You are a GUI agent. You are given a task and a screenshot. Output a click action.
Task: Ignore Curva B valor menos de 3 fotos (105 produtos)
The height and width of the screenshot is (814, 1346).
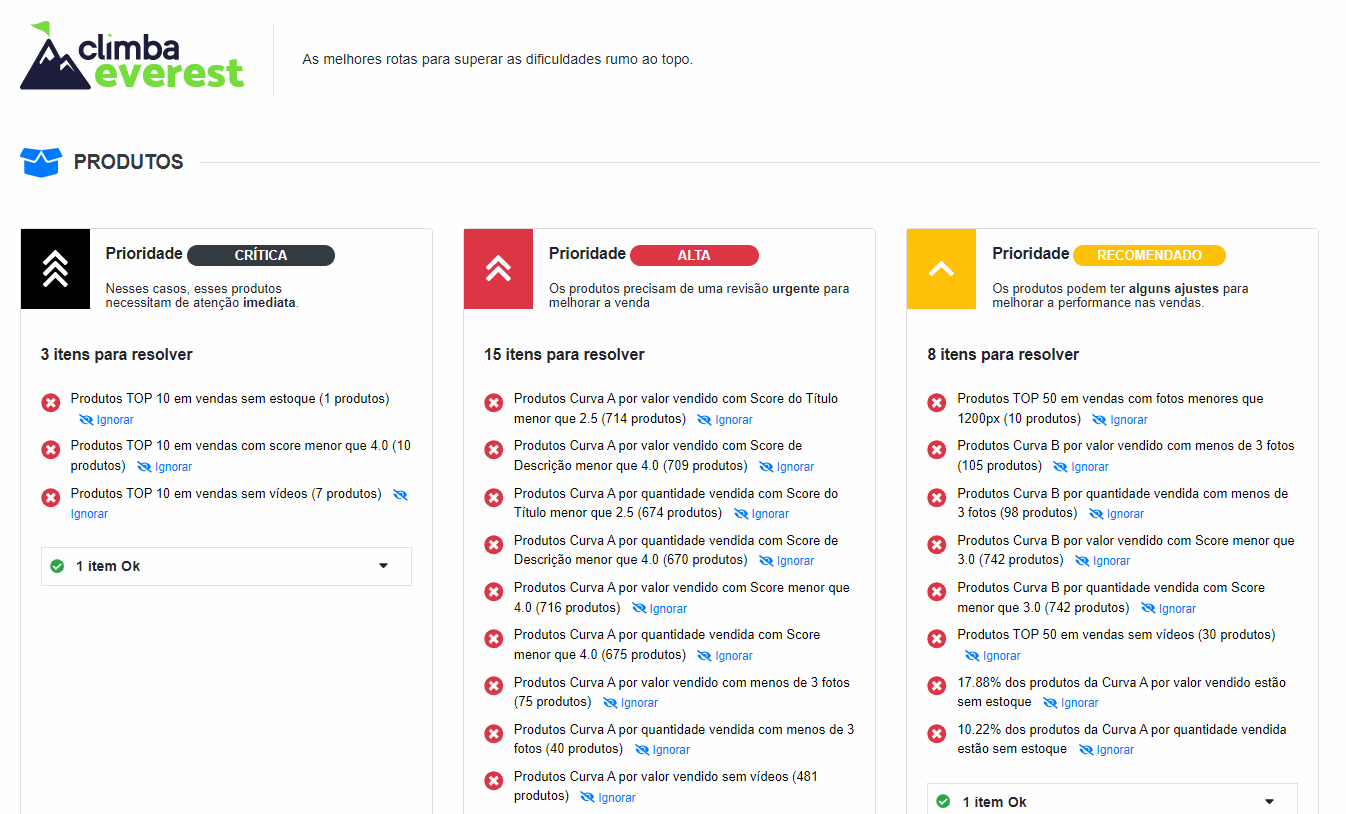pyautogui.click(x=1081, y=467)
